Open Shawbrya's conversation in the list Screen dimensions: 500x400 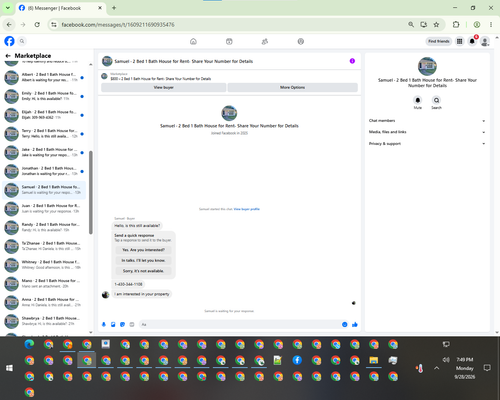(x=44, y=321)
